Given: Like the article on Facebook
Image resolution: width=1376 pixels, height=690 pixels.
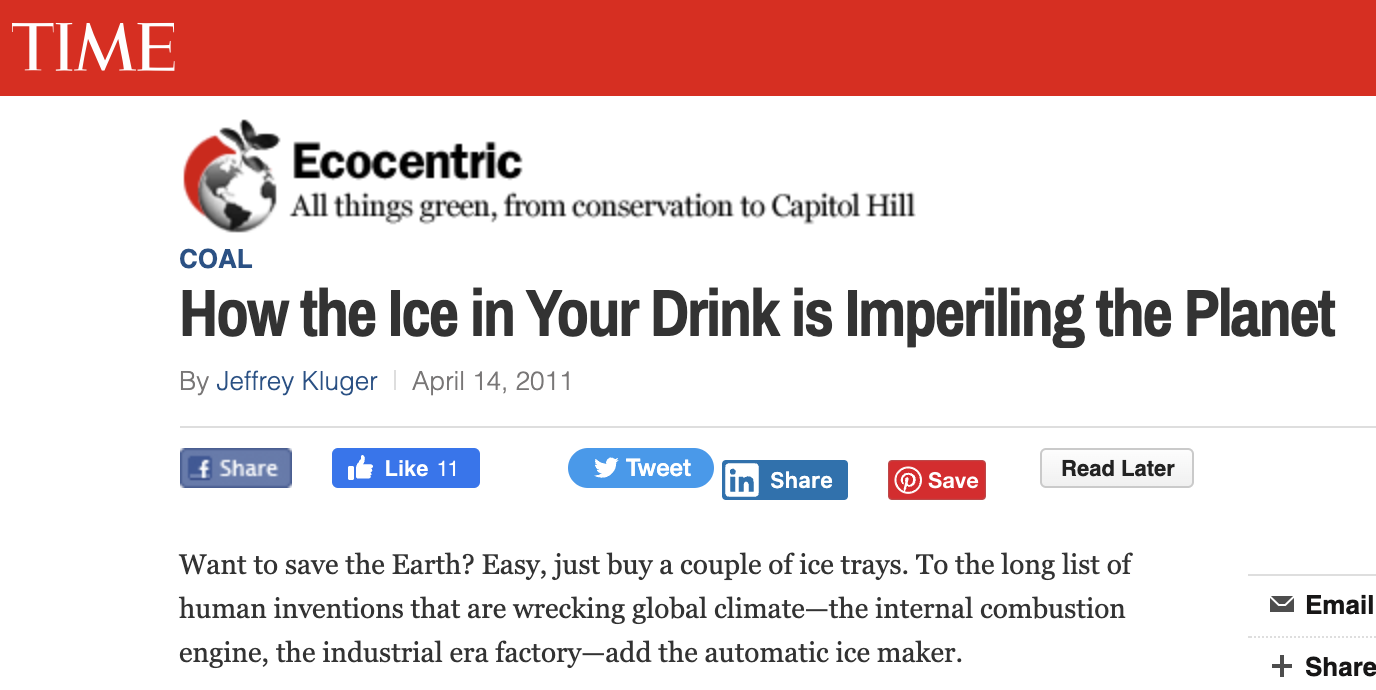Looking at the screenshot, I should [406, 468].
